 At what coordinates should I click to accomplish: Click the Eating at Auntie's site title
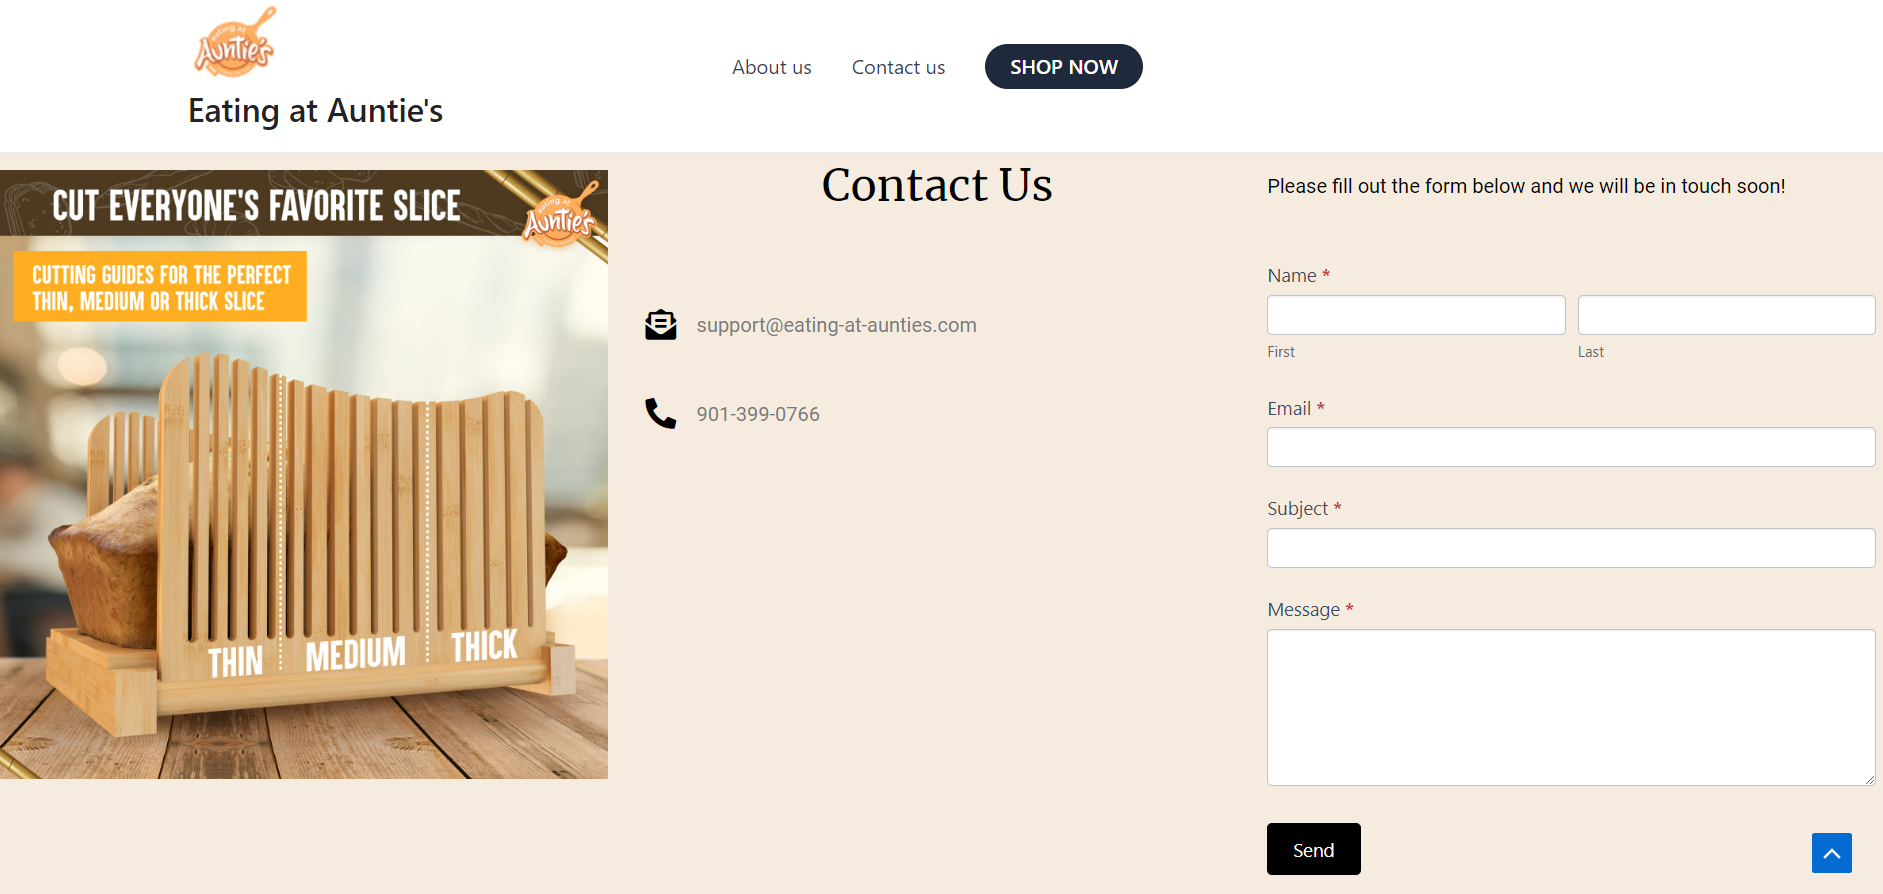tap(316, 111)
